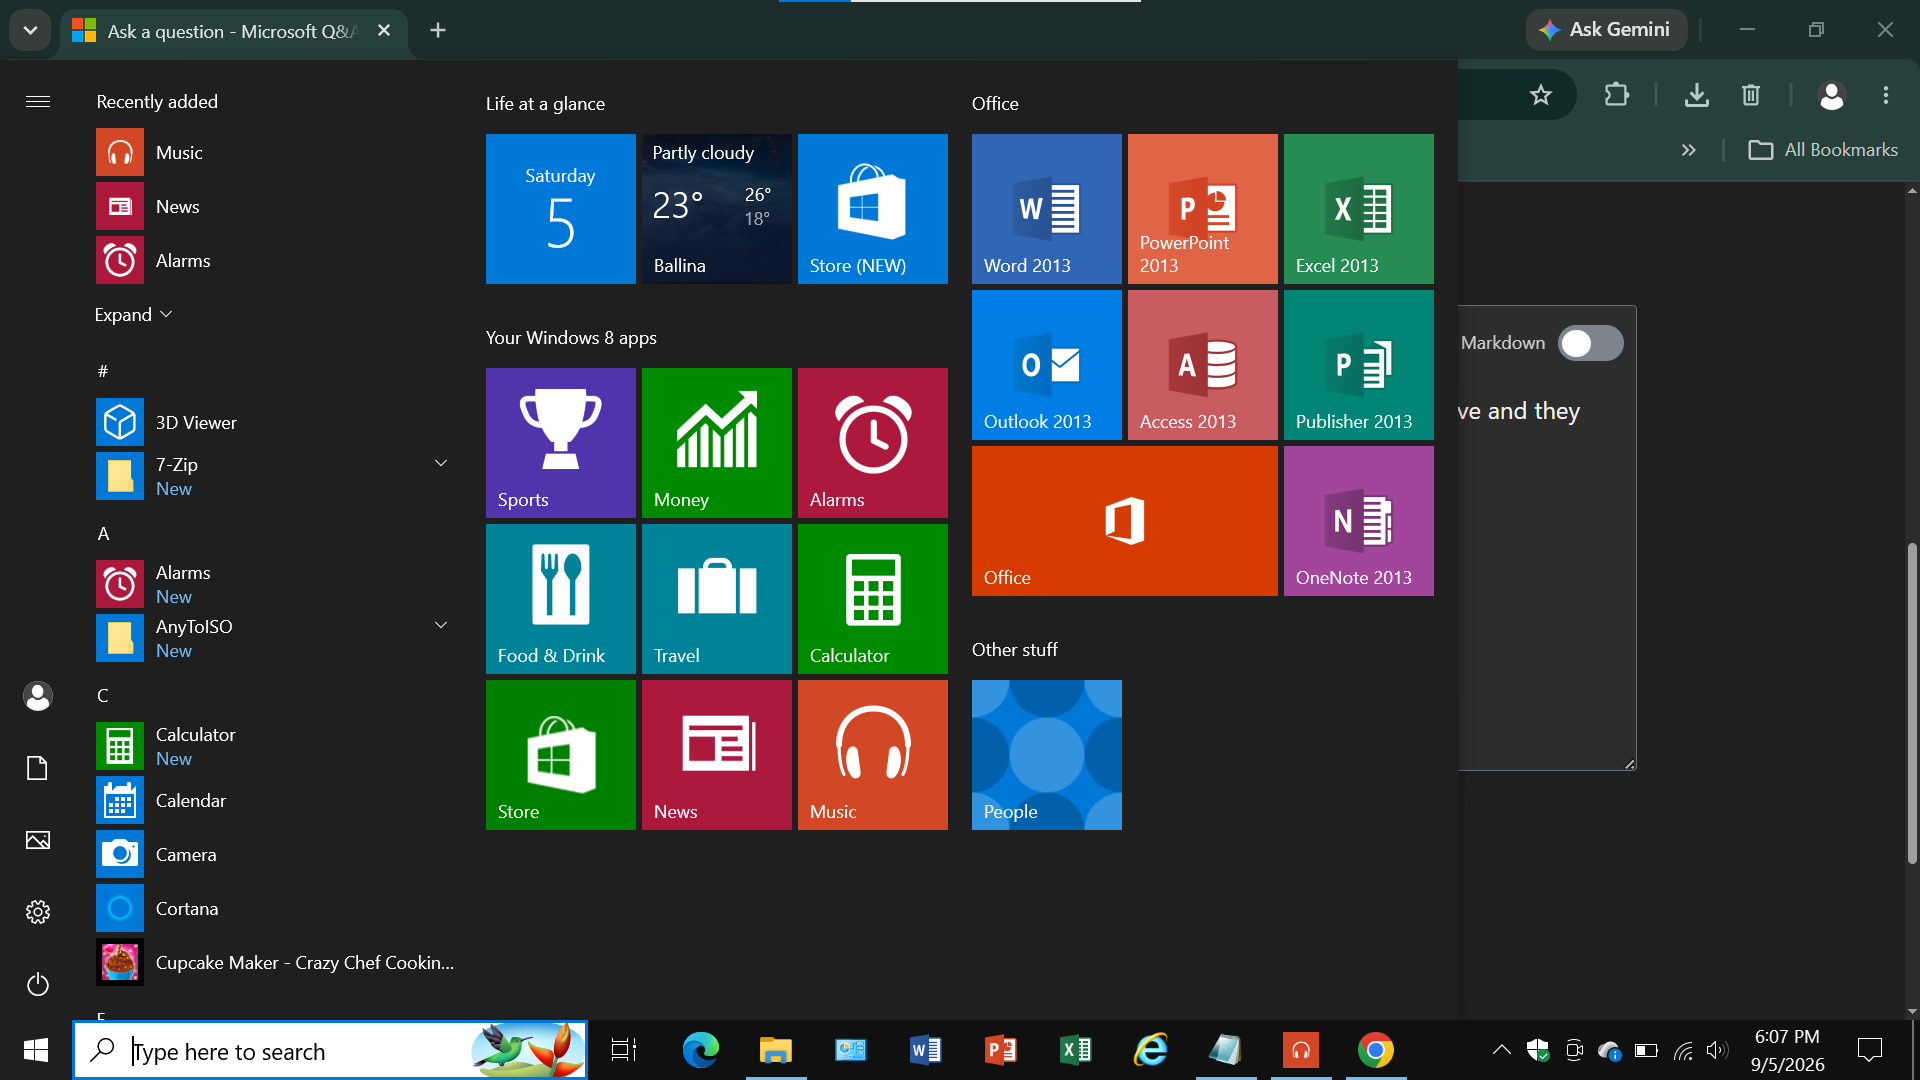Open the green Store tile
This screenshot has height=1080, width=1920.
(x=560, y=755)
